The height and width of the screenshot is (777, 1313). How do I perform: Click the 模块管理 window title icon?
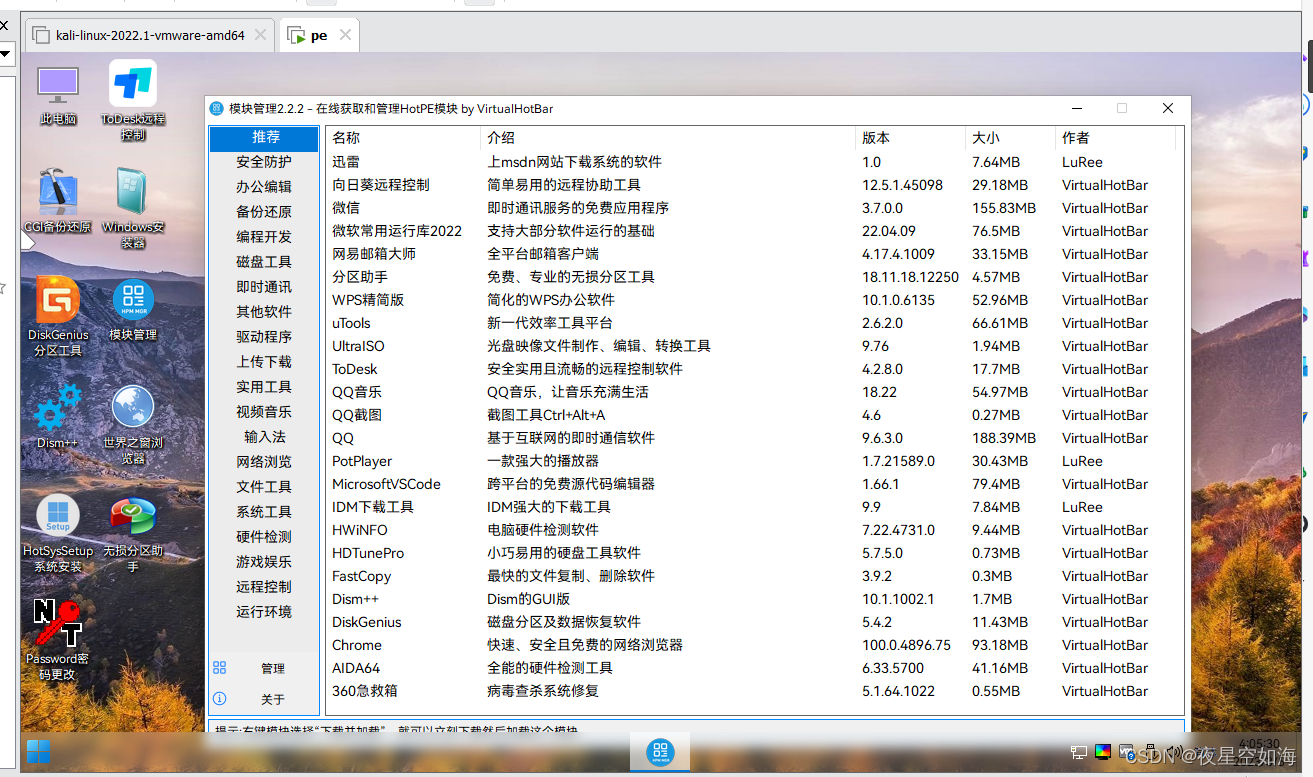216,108
